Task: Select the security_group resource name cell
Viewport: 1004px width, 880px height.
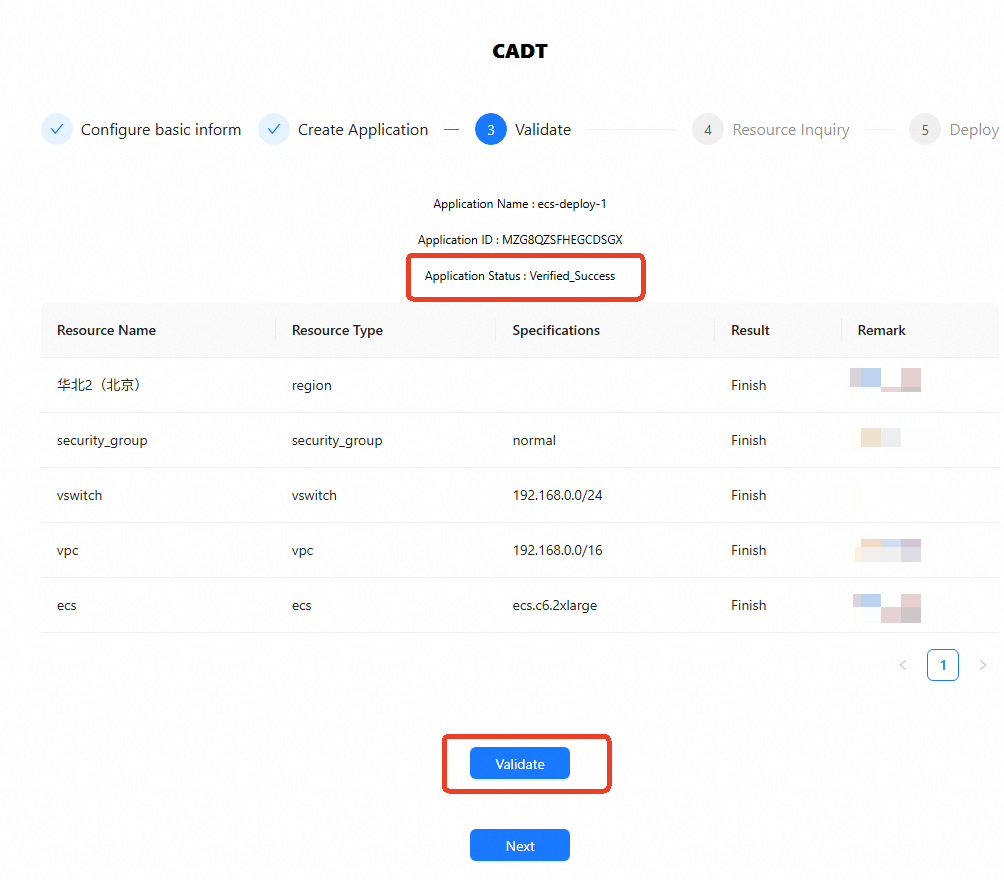Action: pos(102,440)
